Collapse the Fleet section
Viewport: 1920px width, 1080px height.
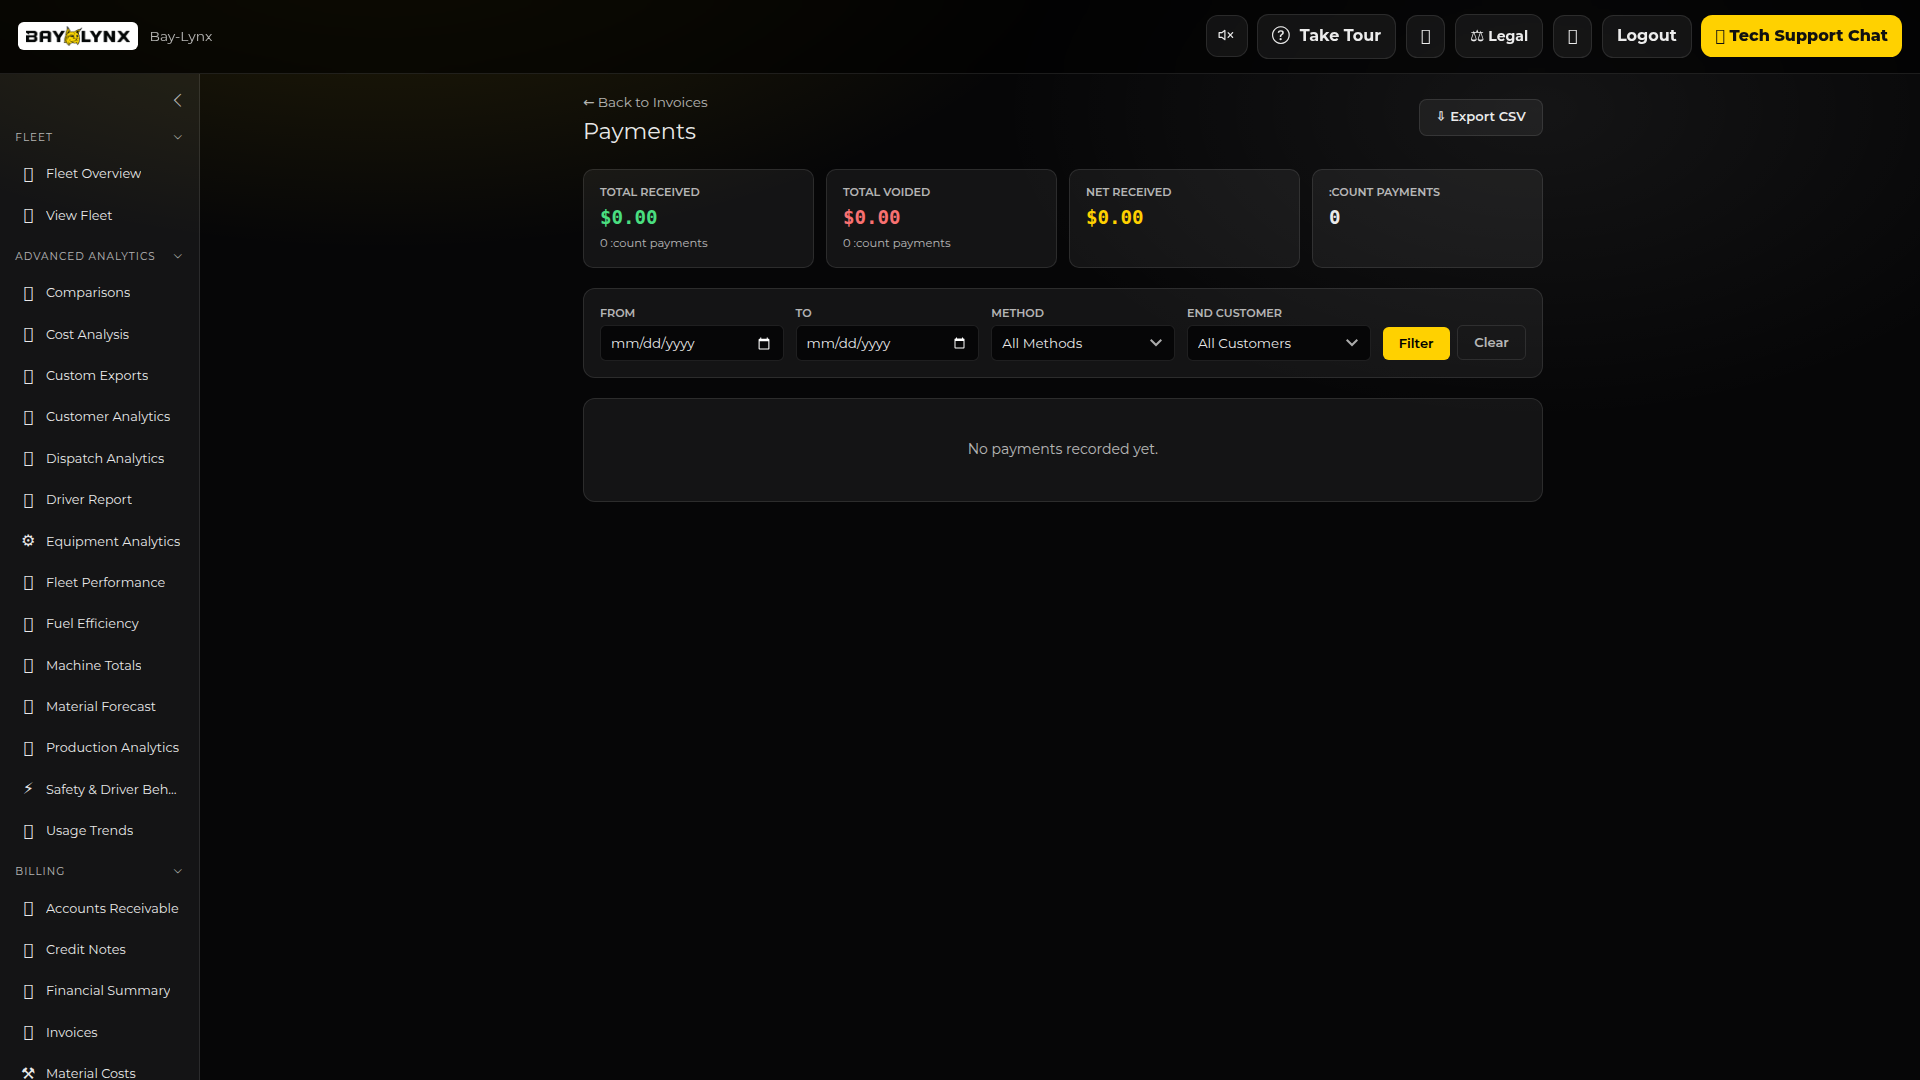tap(178, 137)
